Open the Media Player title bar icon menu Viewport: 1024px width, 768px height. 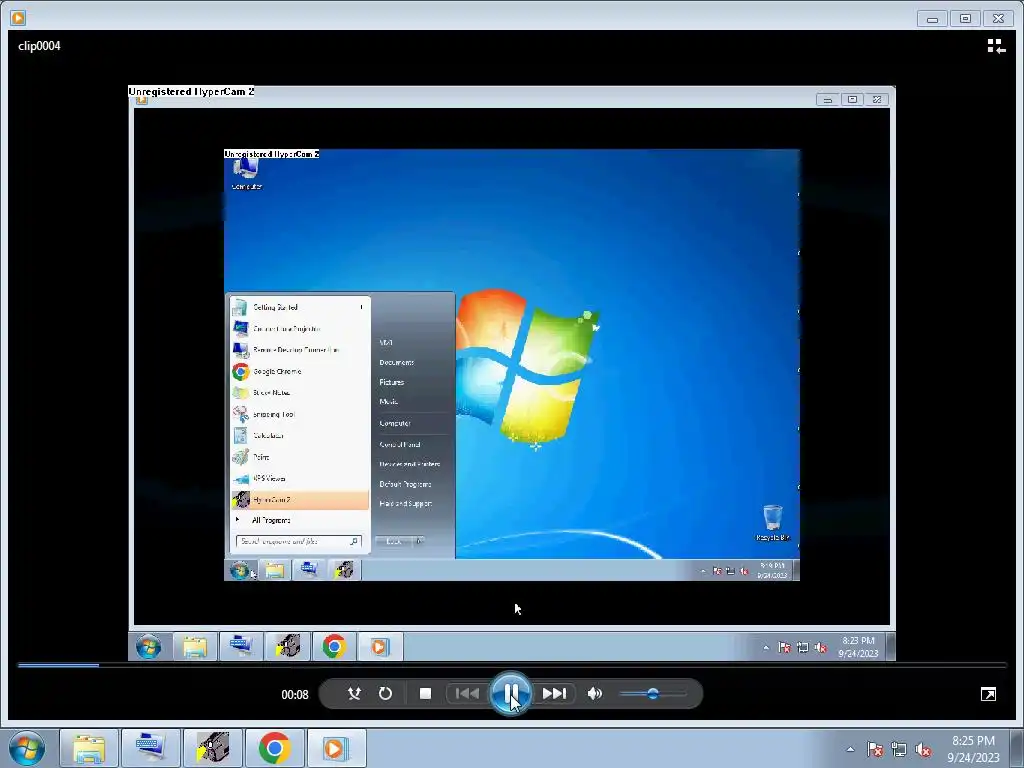[x=18, y=18]
